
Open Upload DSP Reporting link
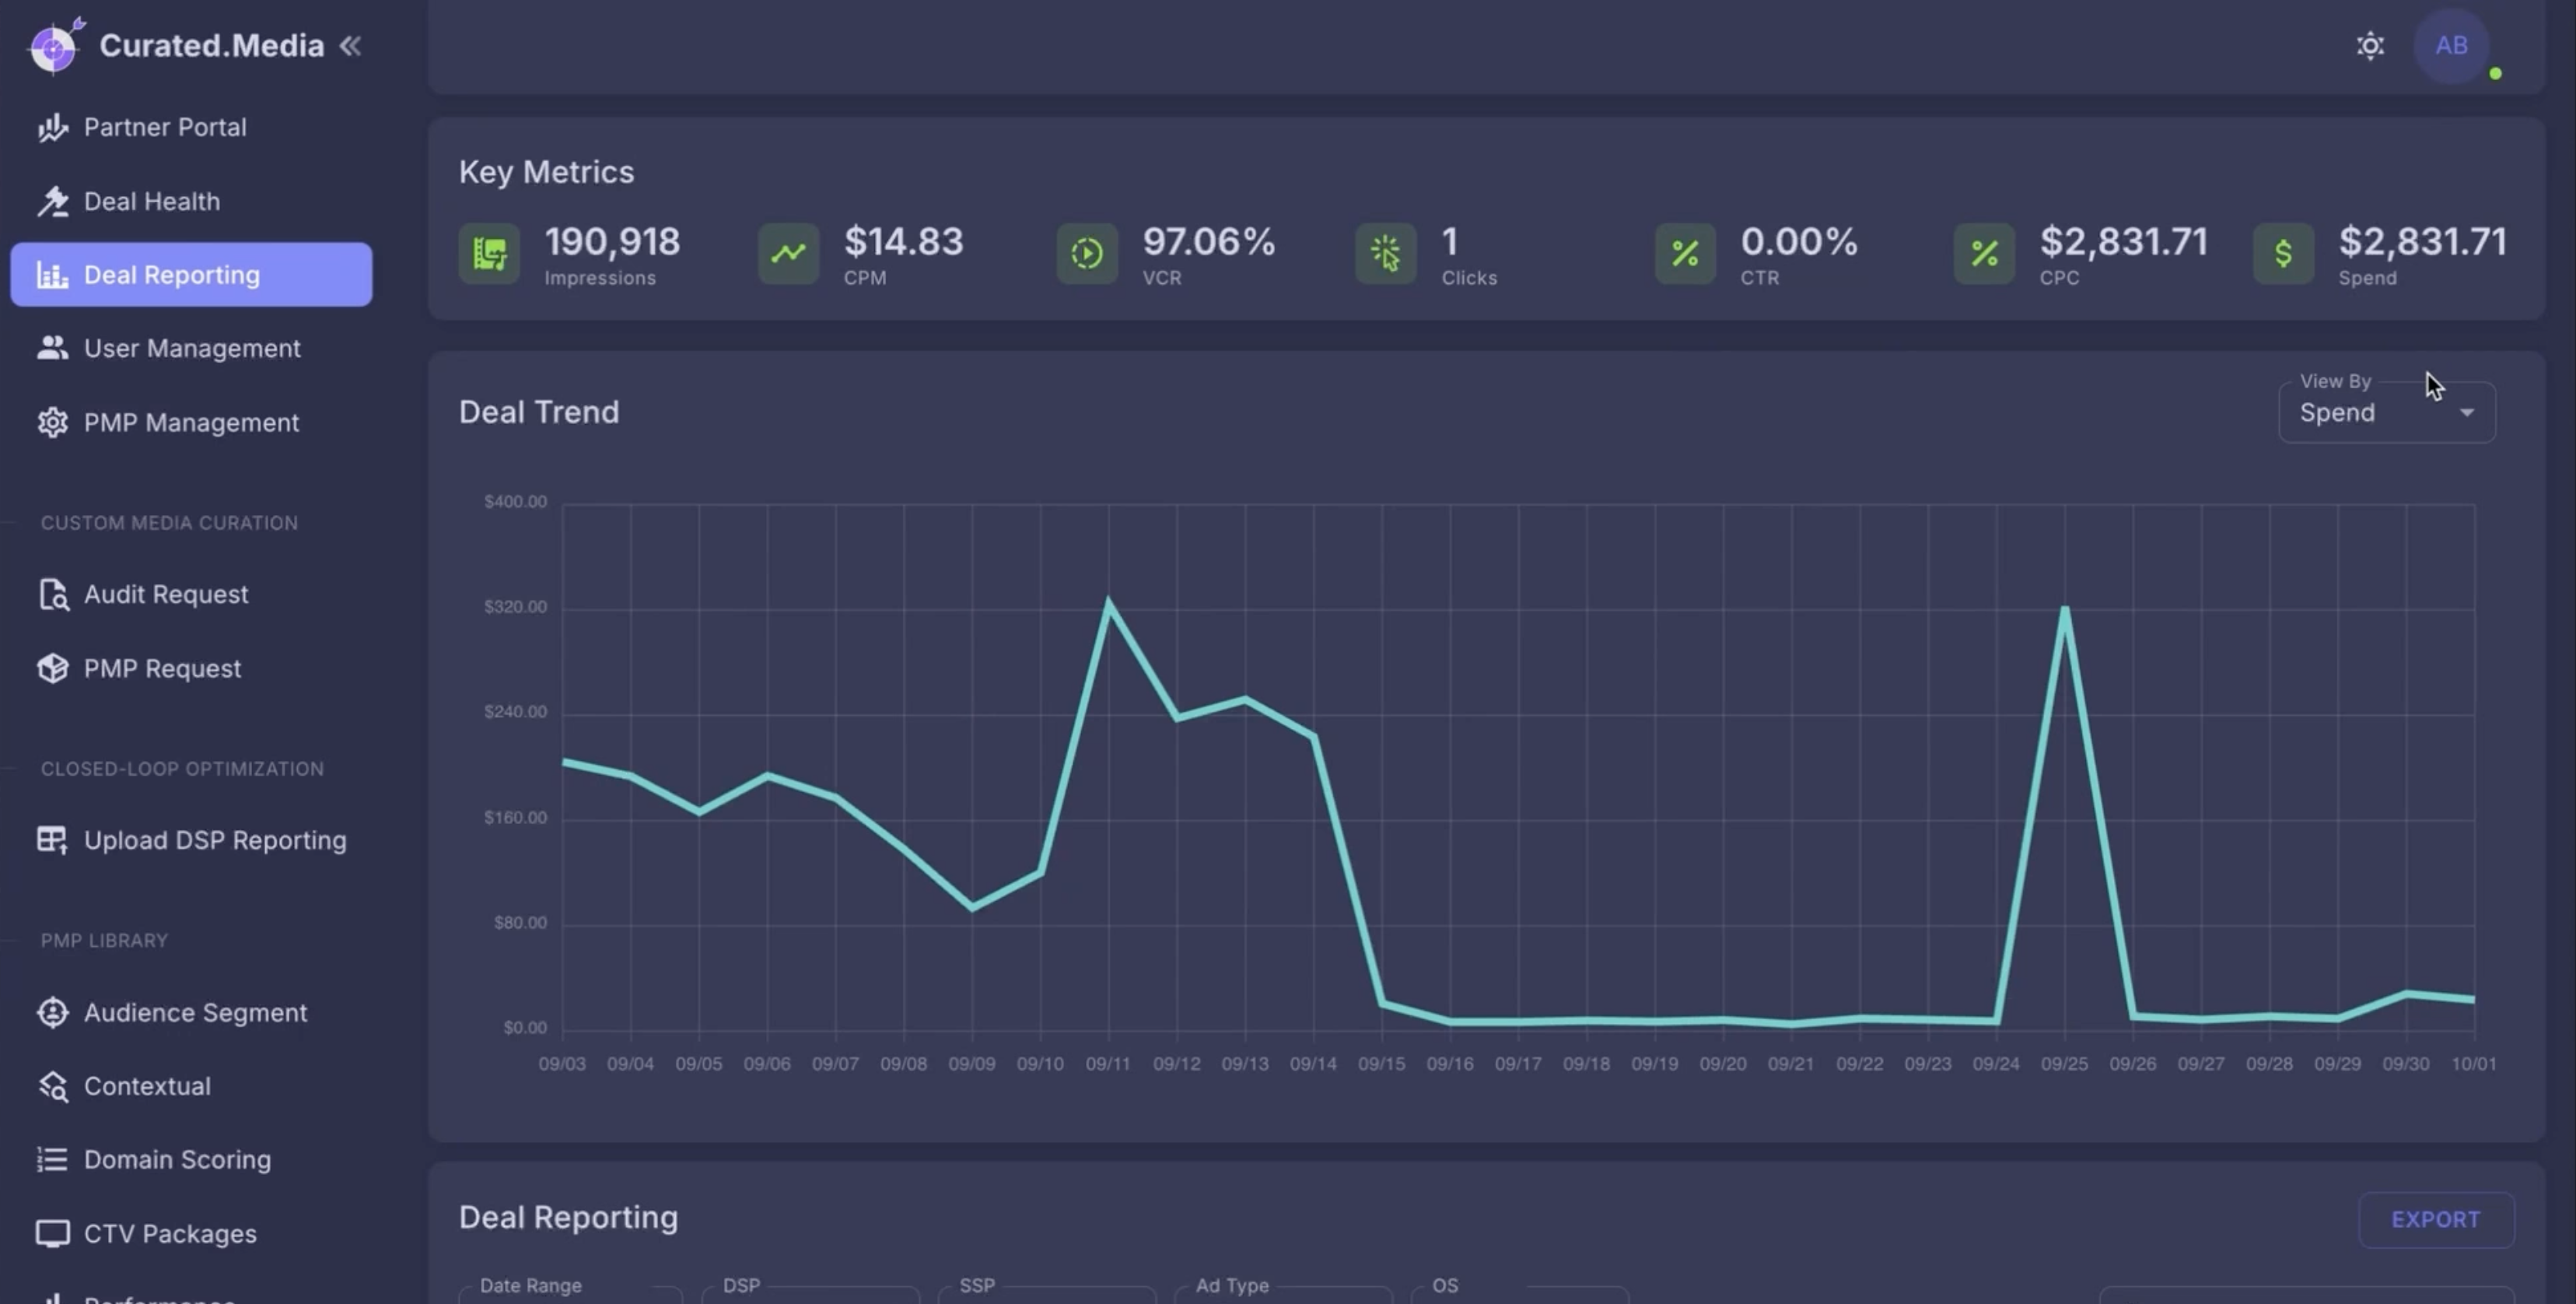[x=215, y=840]
